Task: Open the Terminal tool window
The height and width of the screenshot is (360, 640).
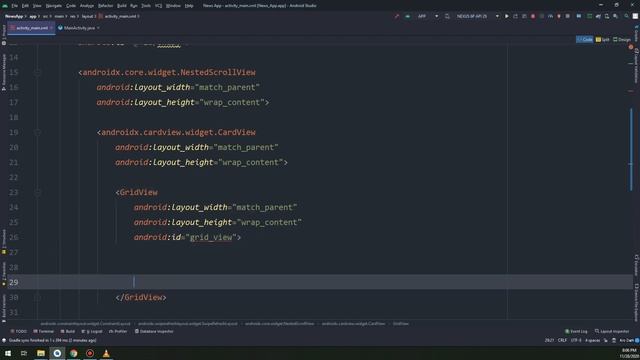Action: coord(44,331)
